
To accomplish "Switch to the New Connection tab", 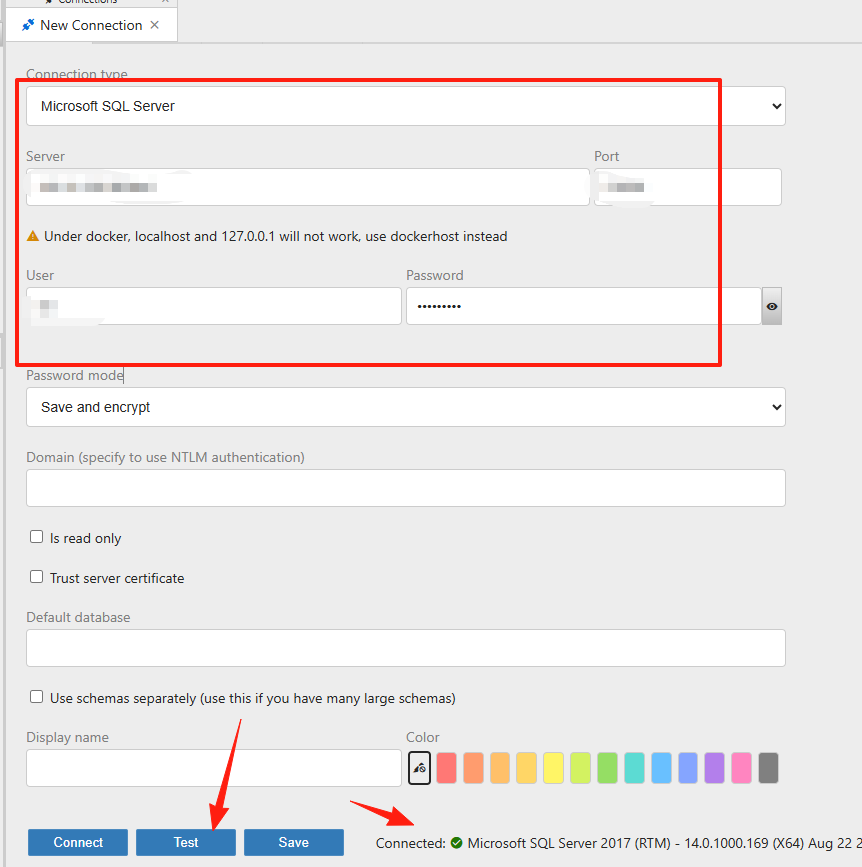I will 91,25.
